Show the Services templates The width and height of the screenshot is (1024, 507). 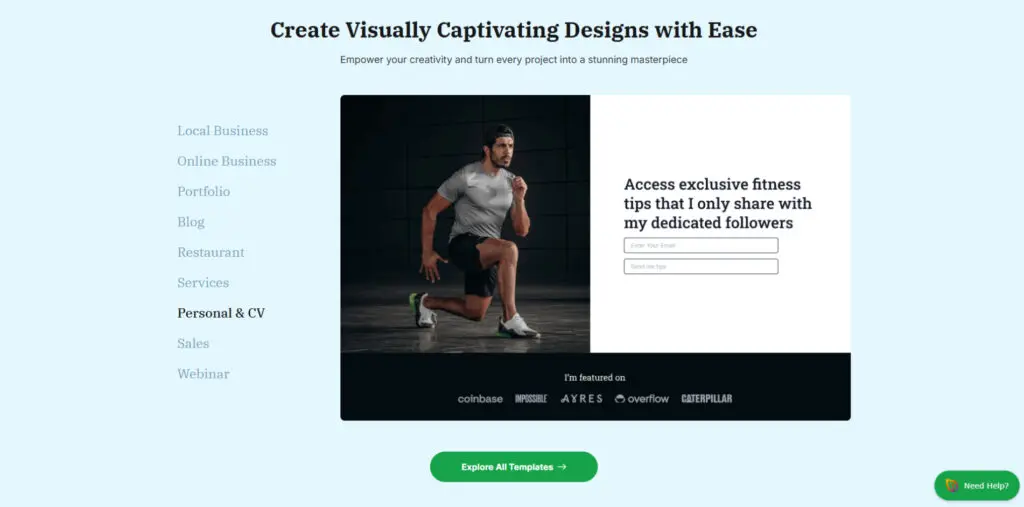click(203, 283)
